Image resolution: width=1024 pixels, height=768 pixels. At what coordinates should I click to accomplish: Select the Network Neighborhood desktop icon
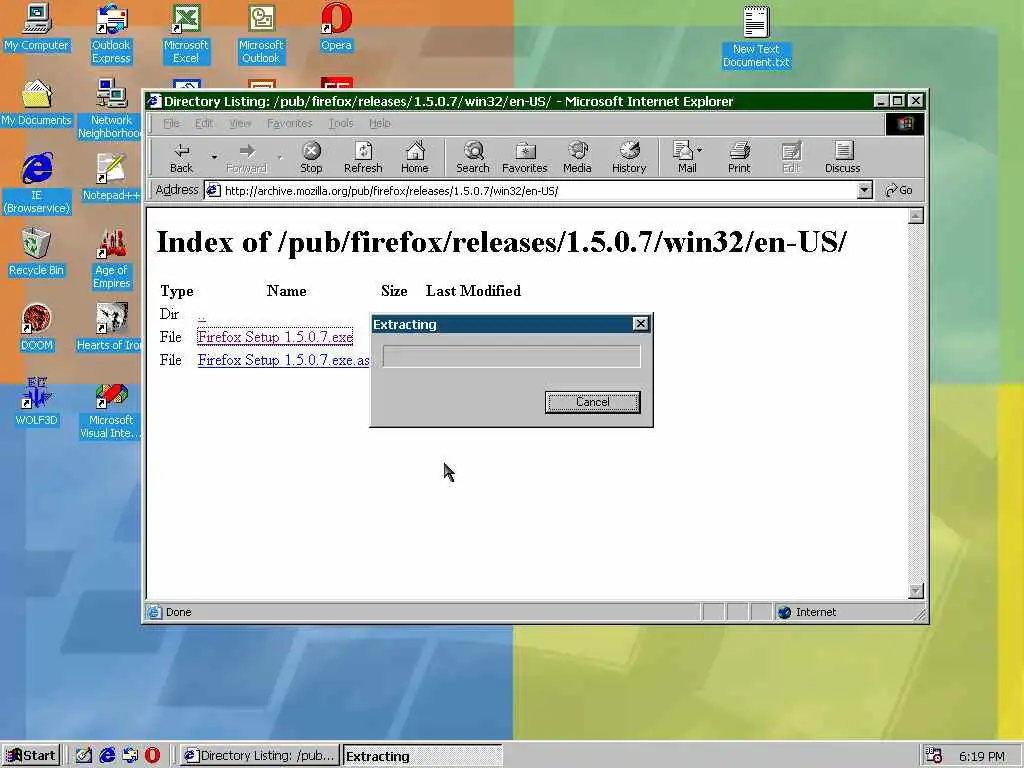click(111, 109)
